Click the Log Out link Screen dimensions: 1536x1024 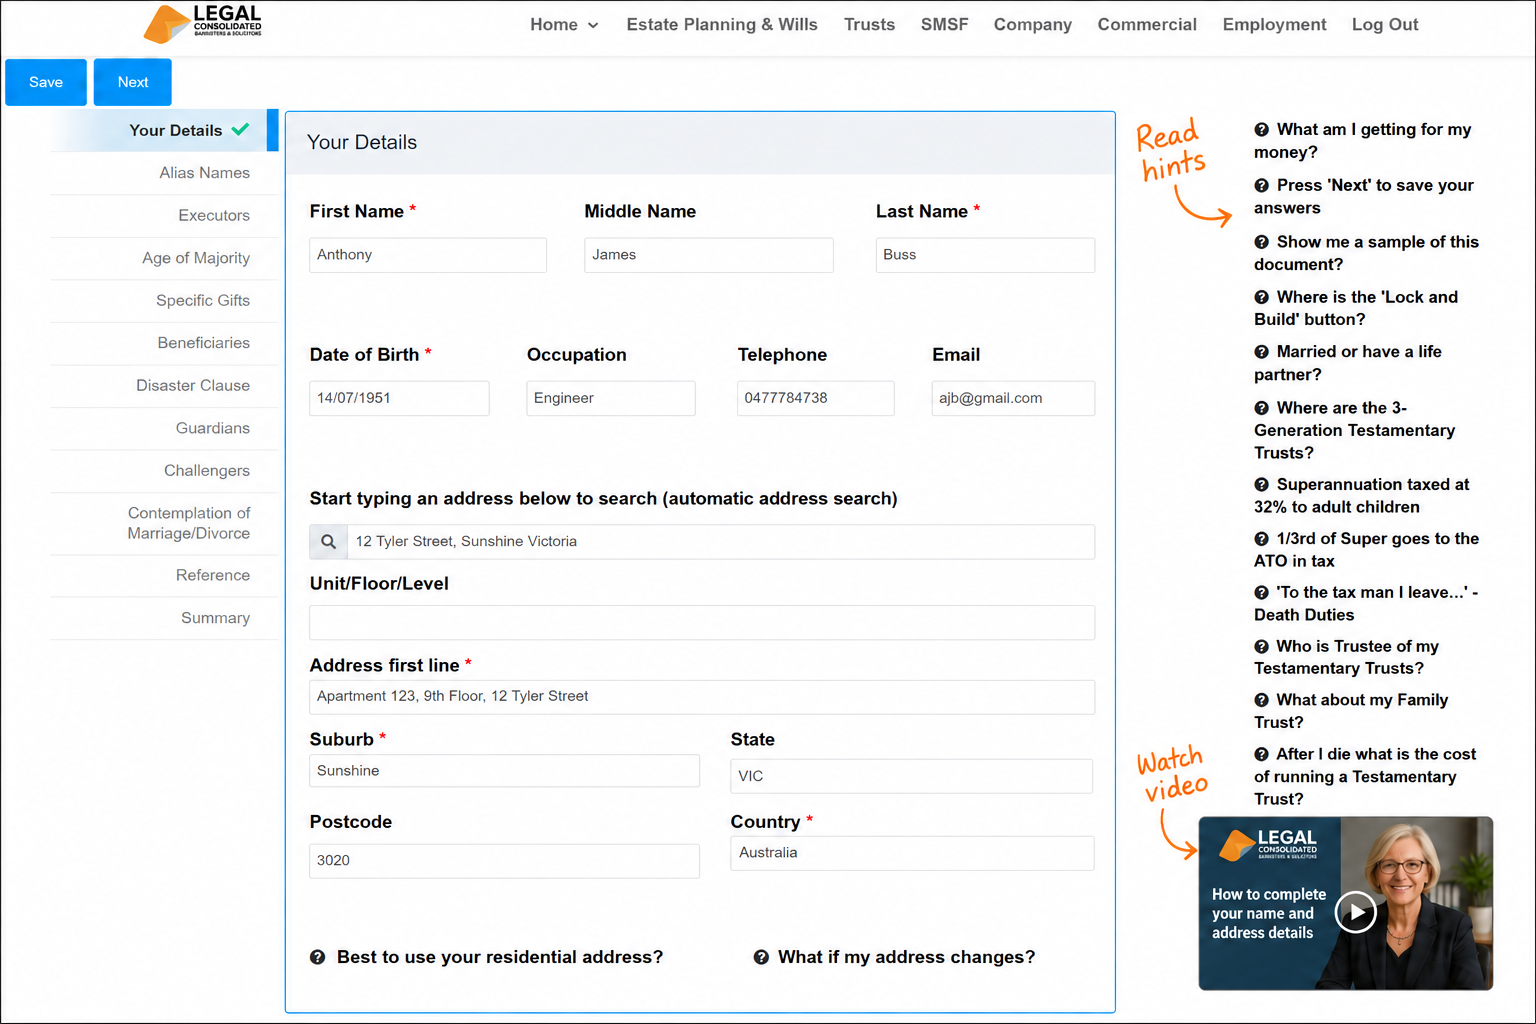[x=1385, y=24]
